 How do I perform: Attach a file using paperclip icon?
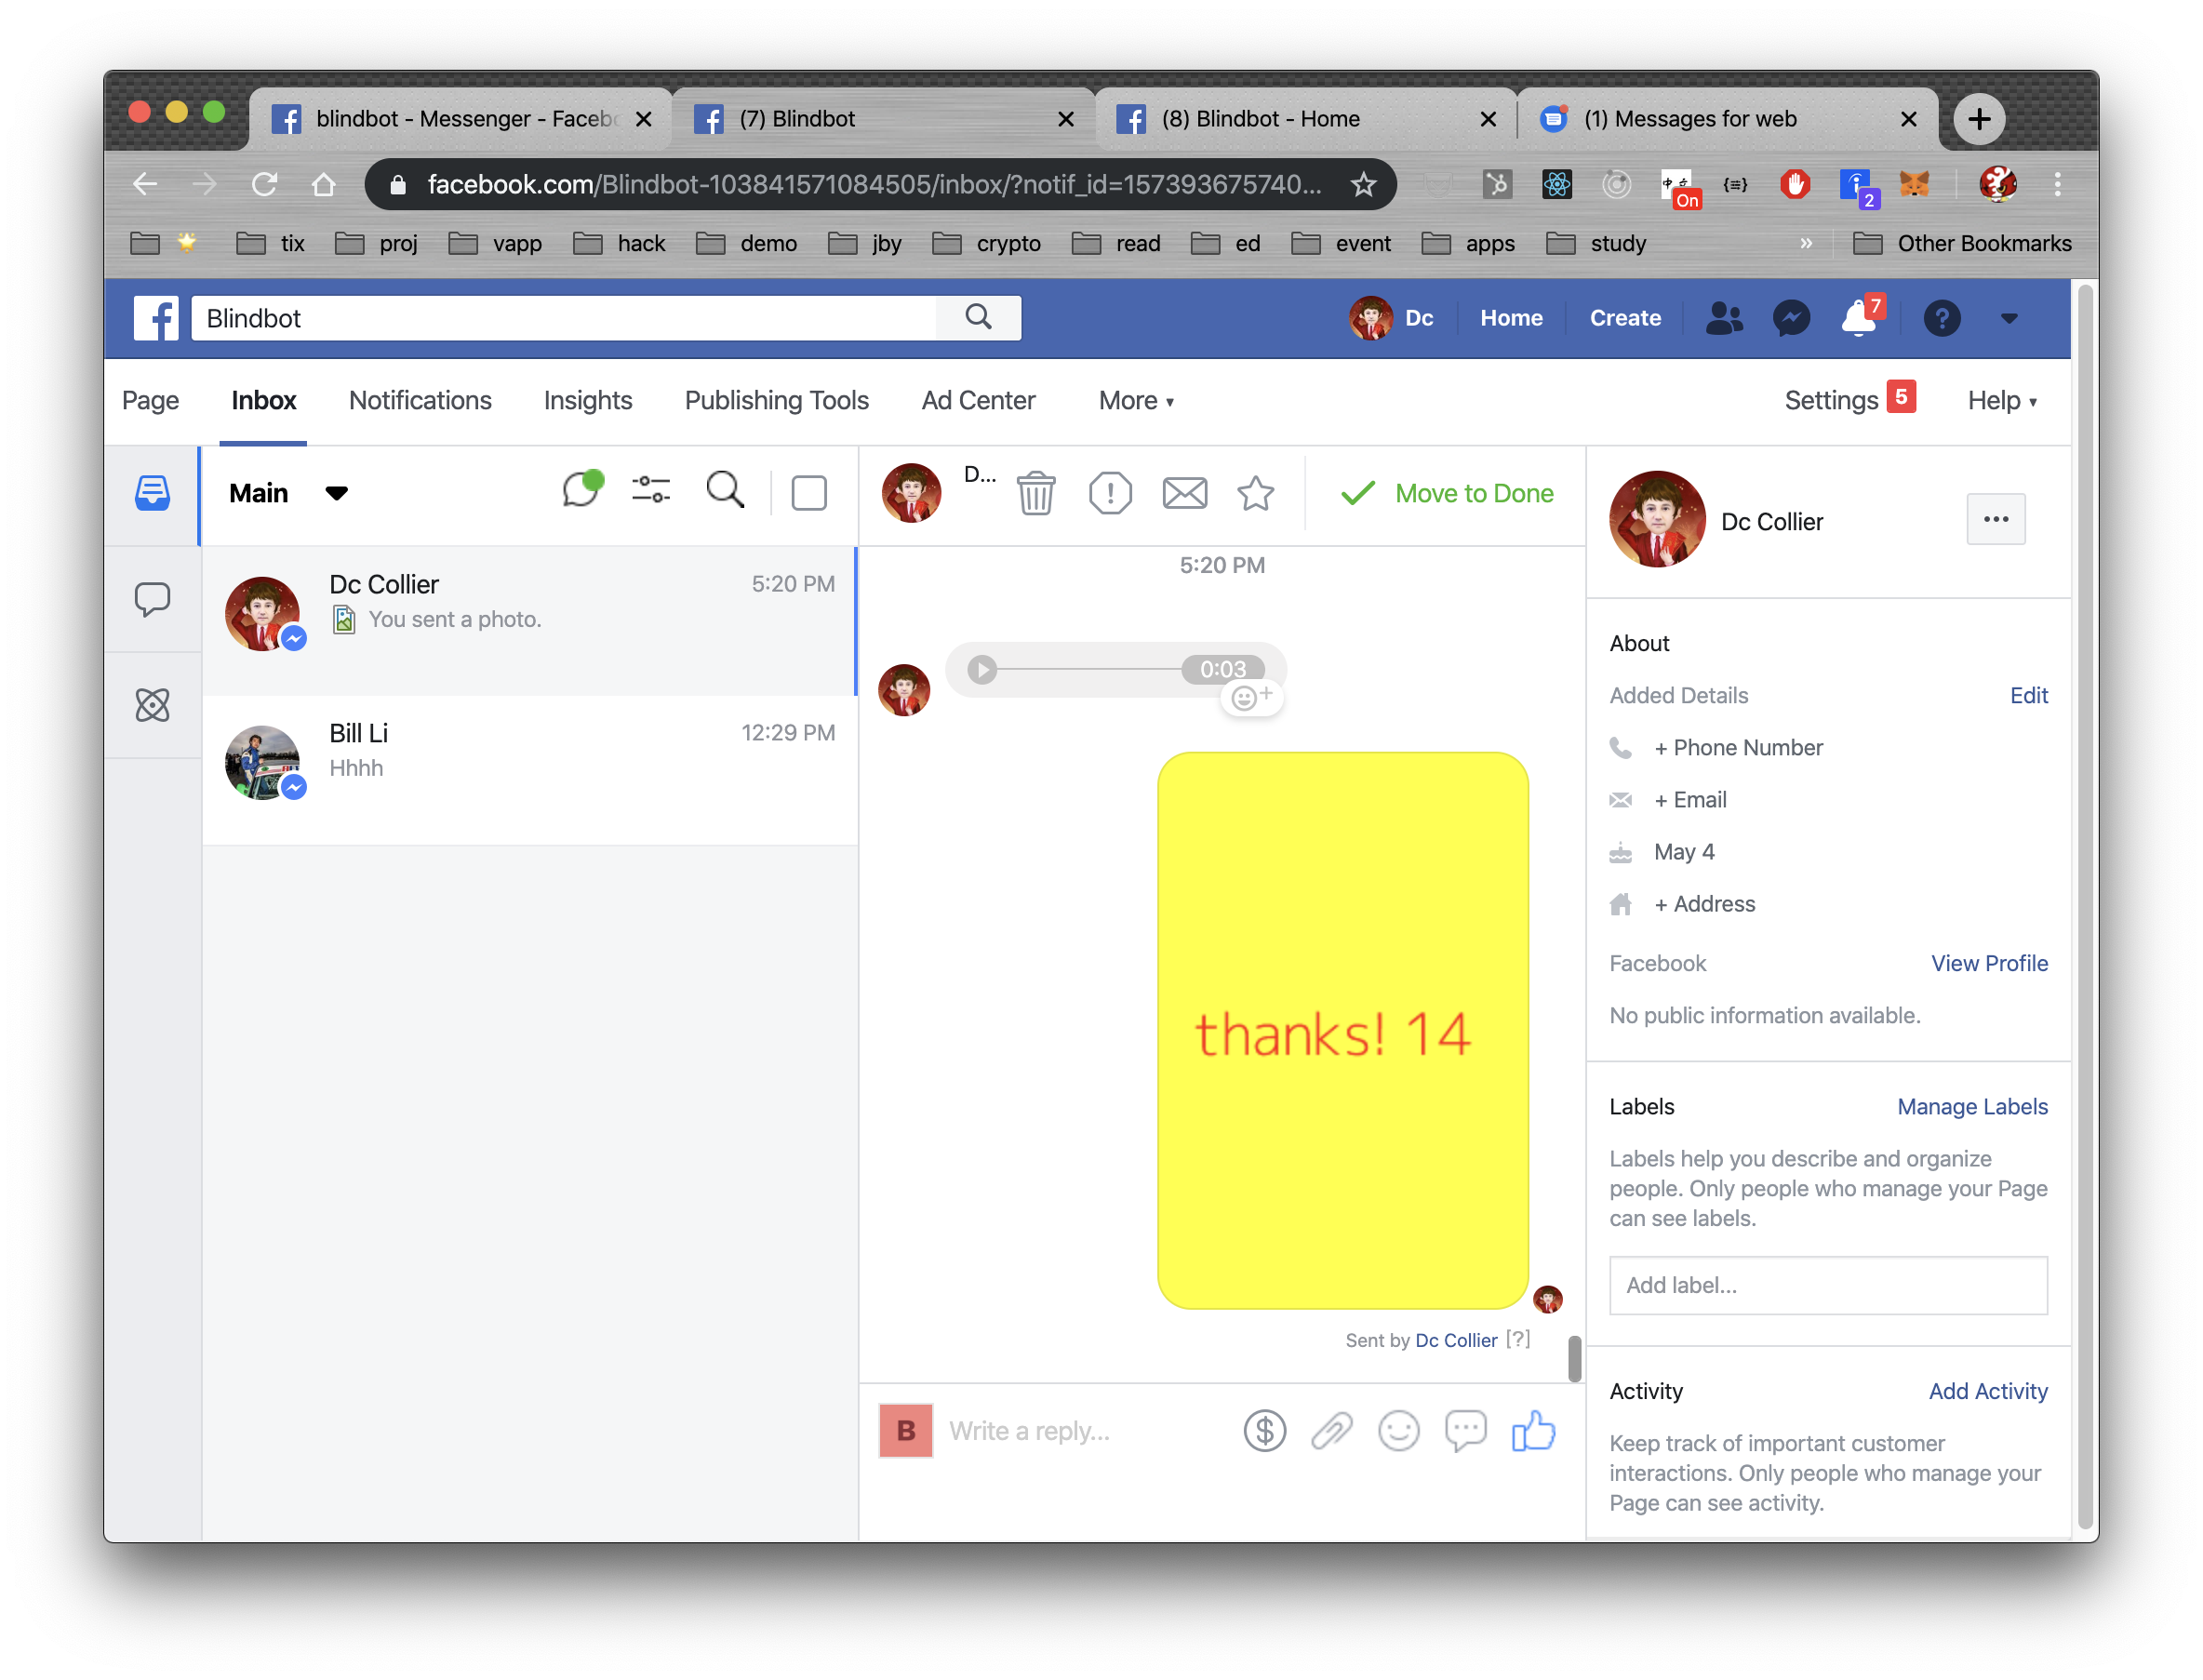(x=1331, y=1431)
